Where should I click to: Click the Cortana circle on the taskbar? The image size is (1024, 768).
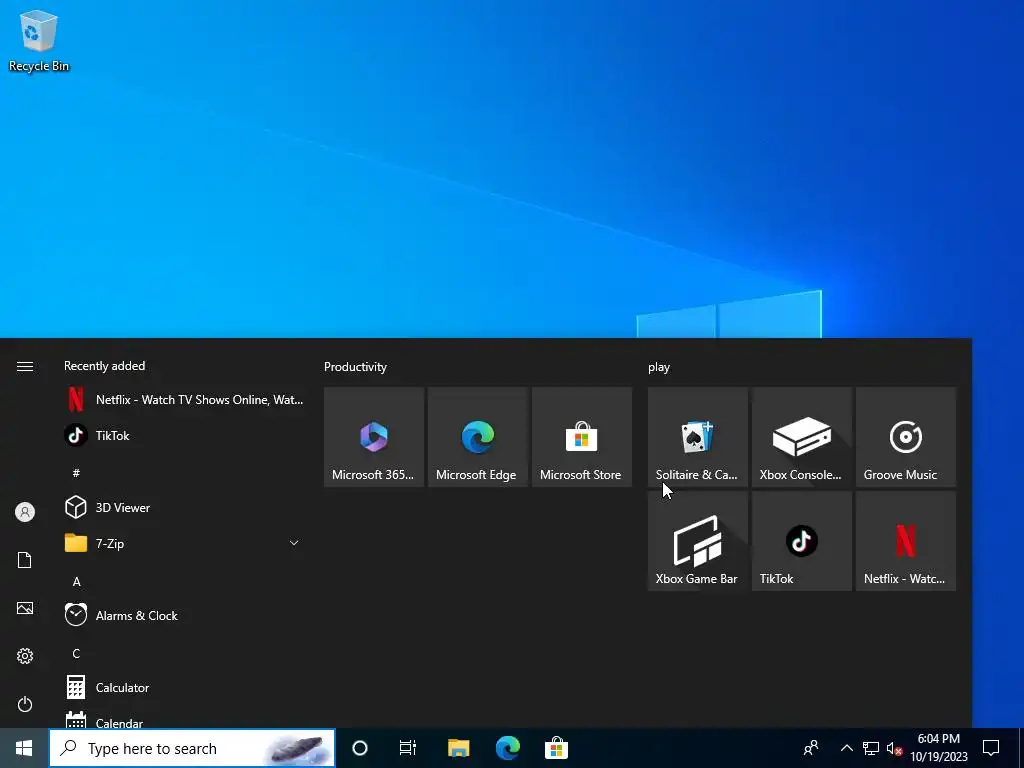tap(360, 748)
